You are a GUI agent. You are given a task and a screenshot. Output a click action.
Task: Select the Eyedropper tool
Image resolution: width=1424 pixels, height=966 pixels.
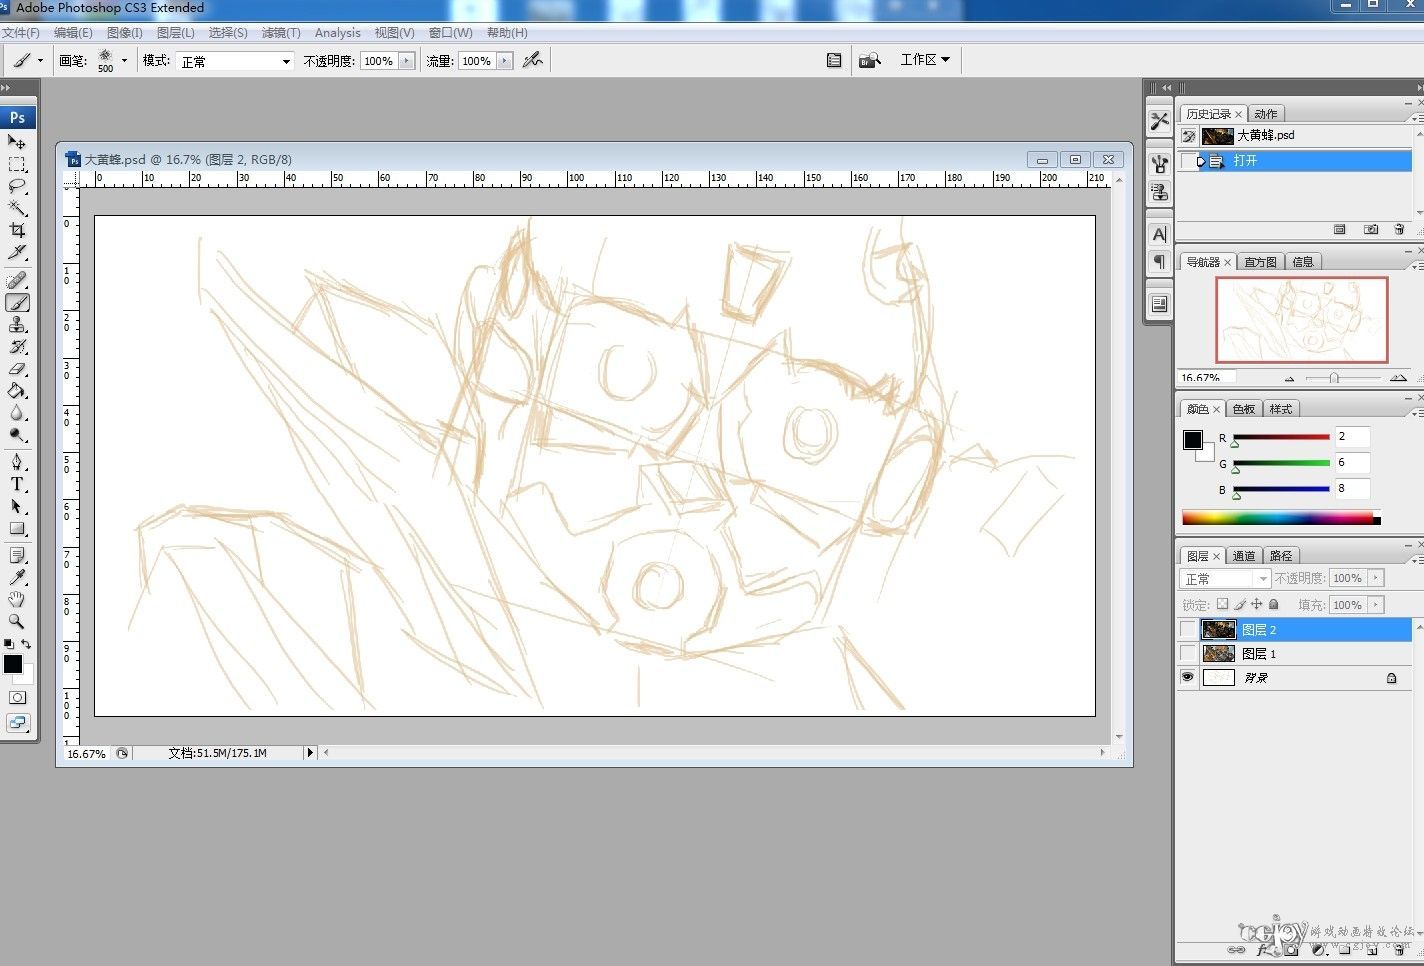(x=17, y=578)
